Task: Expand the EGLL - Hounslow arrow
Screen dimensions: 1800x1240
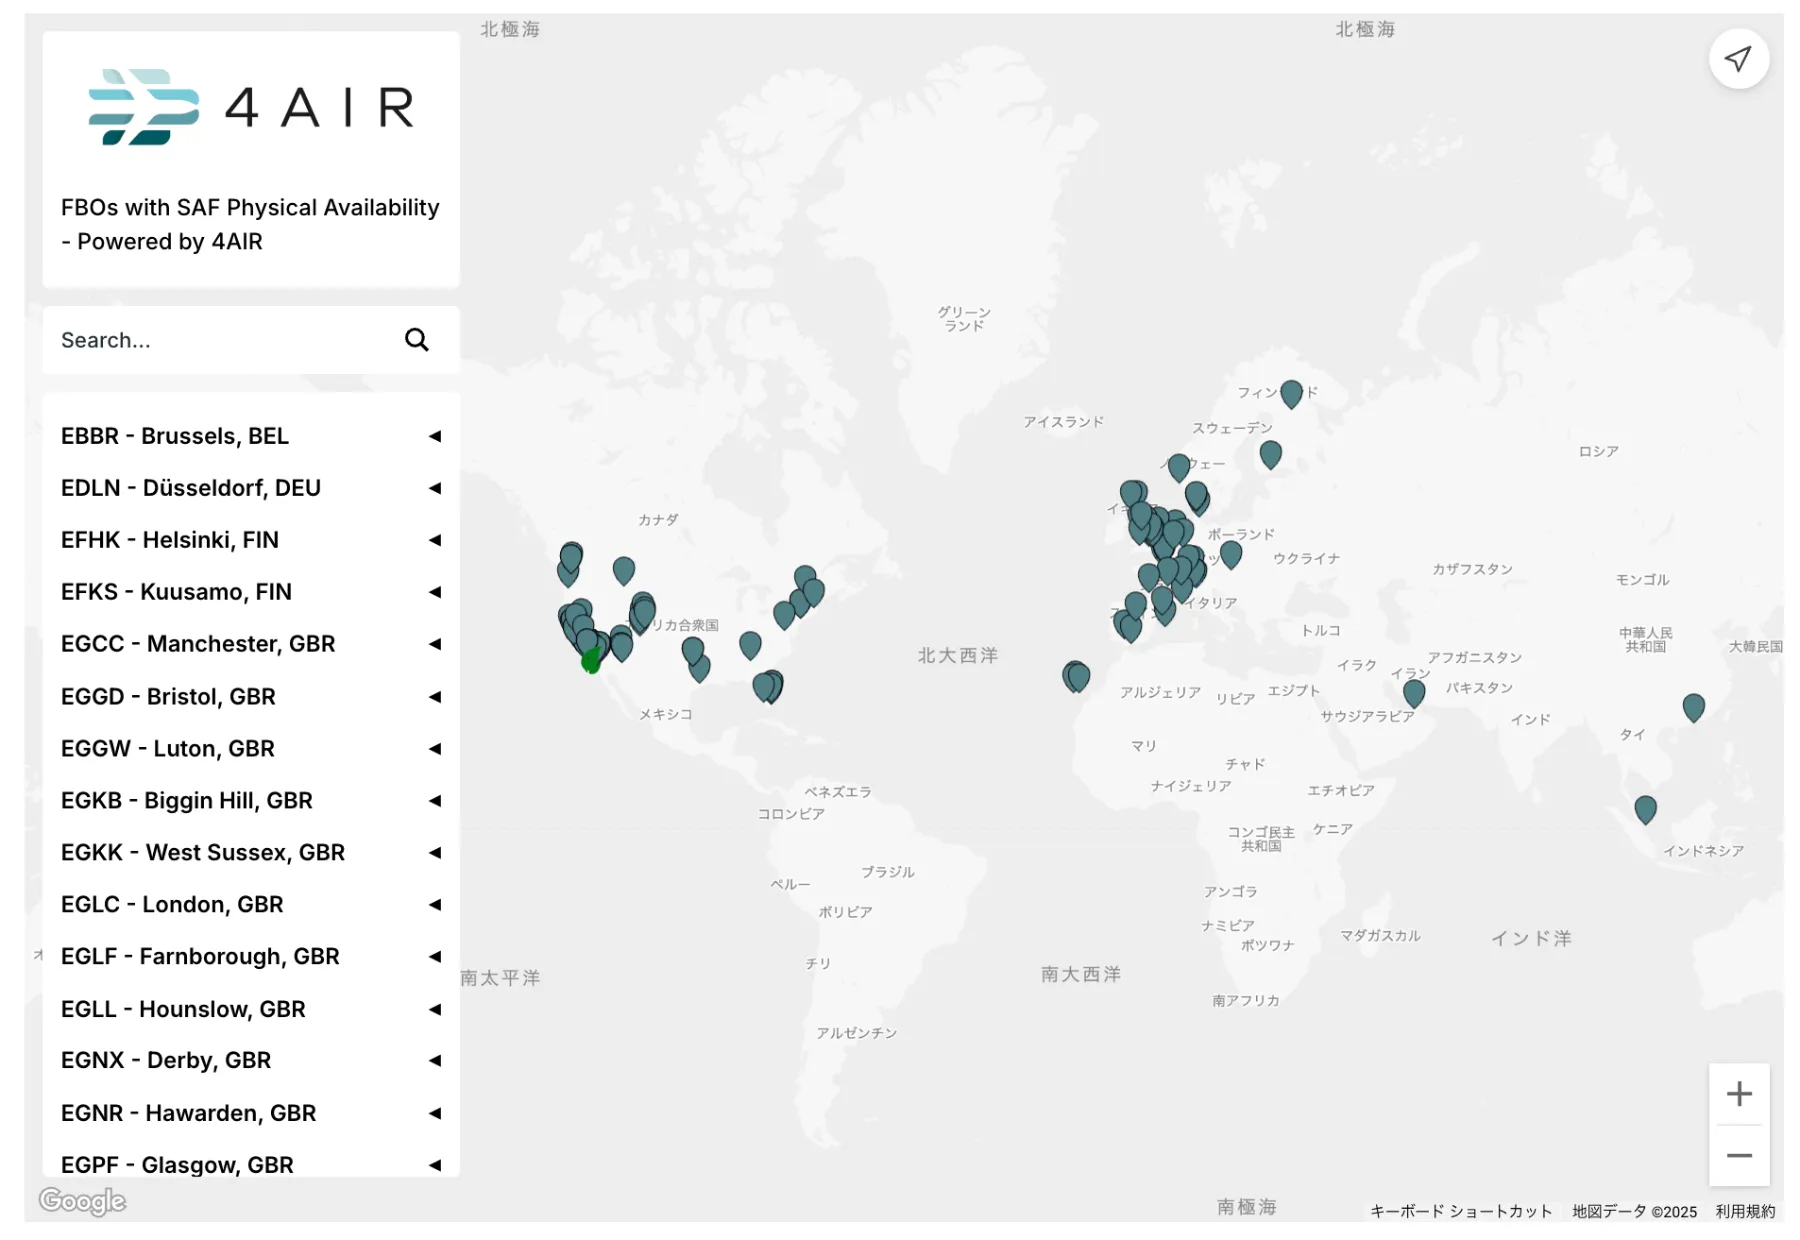Action: (x=435, y=1009)
